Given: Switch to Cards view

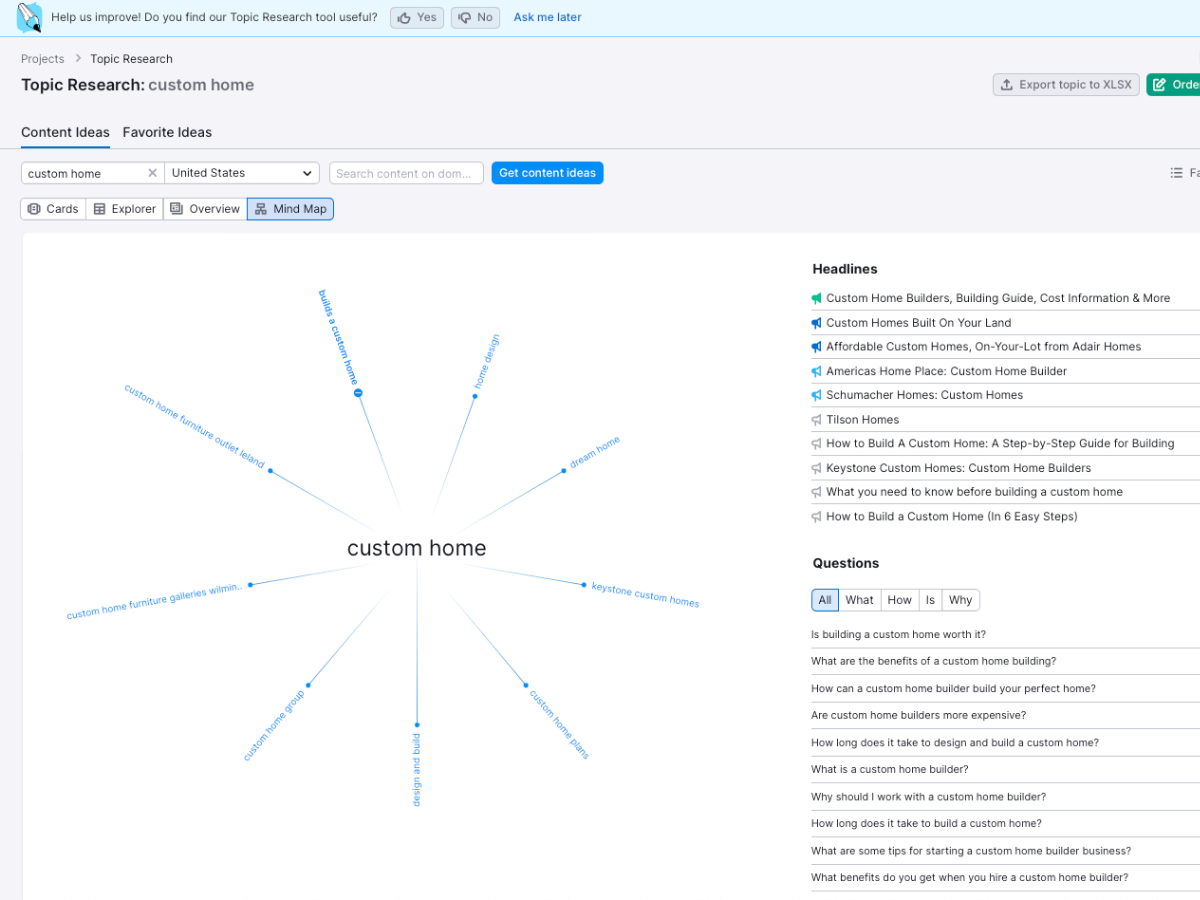Looking at the screenshot, I should 53,209.
